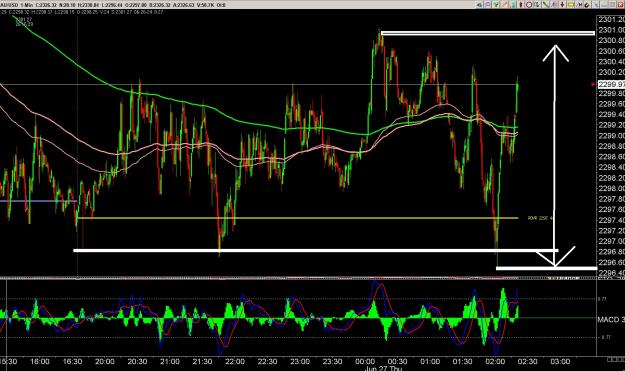Image resolution: width=625 pixels, height=371 pixels.
Task: Click the 01:30 time axis label
Action: tap(462, 361)
